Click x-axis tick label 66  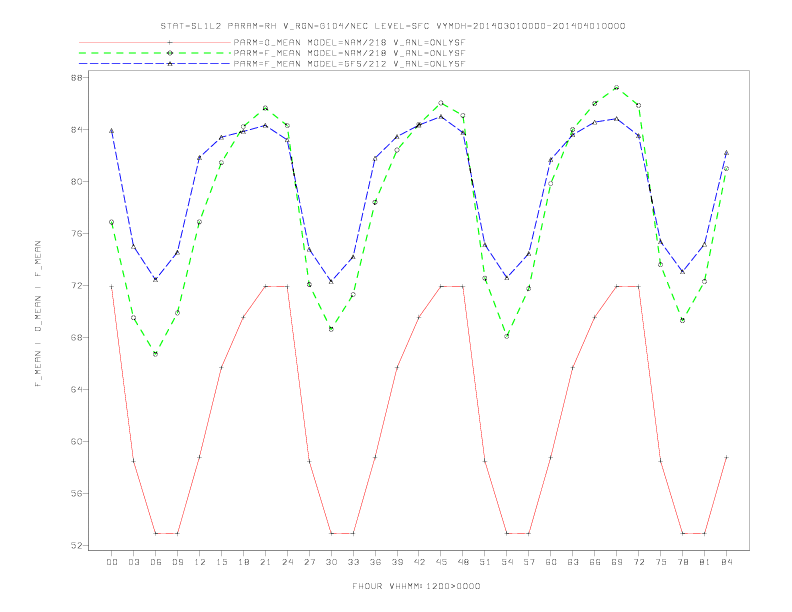(595, 562)
